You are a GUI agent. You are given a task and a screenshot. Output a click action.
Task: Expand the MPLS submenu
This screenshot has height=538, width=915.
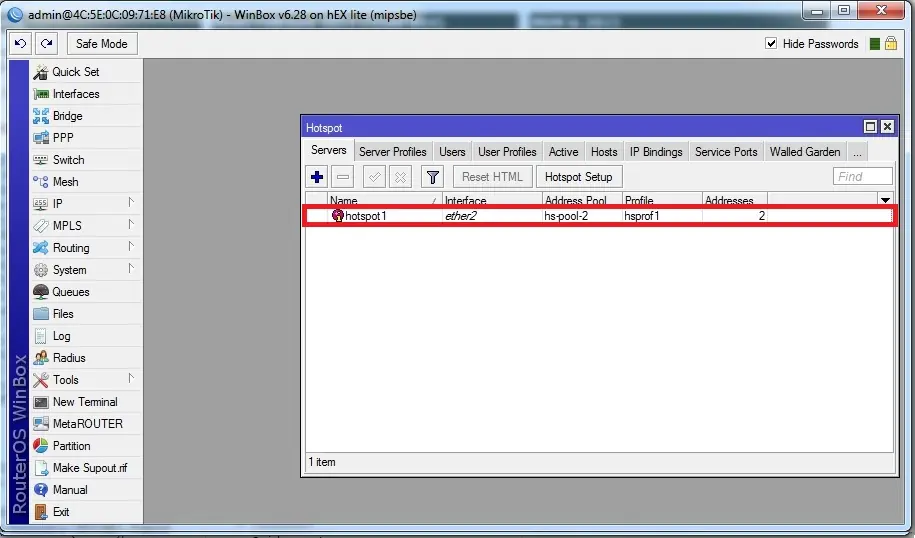(86, 226)
